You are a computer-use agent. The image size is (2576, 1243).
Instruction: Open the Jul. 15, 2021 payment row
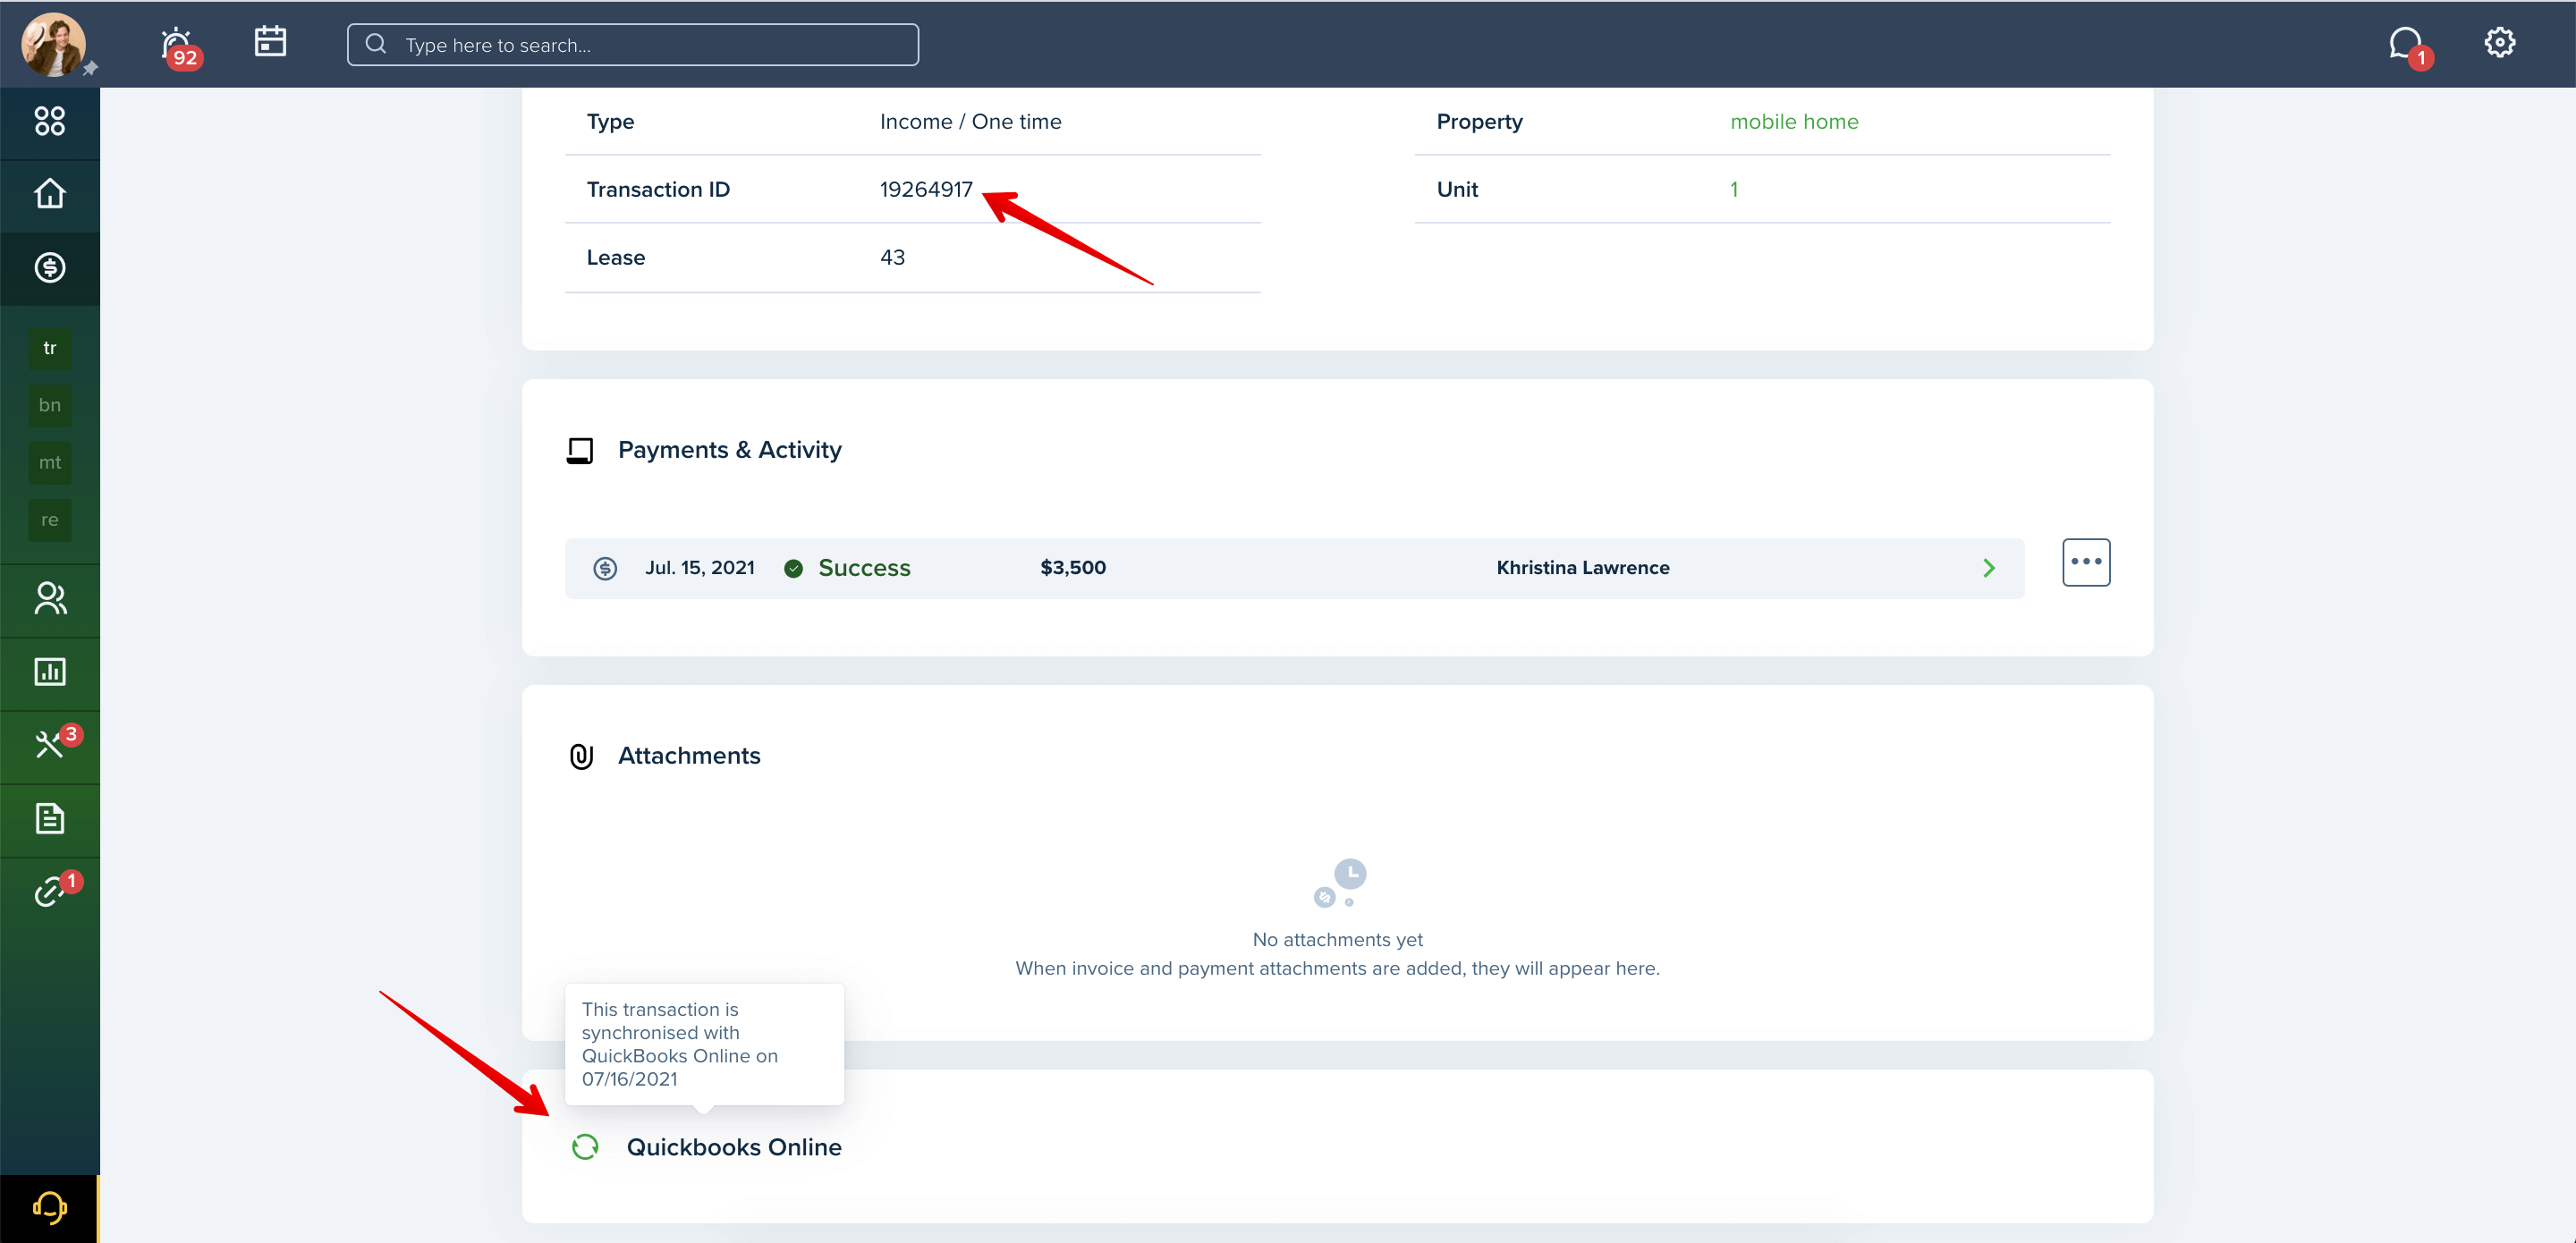tap(1294, 568)
